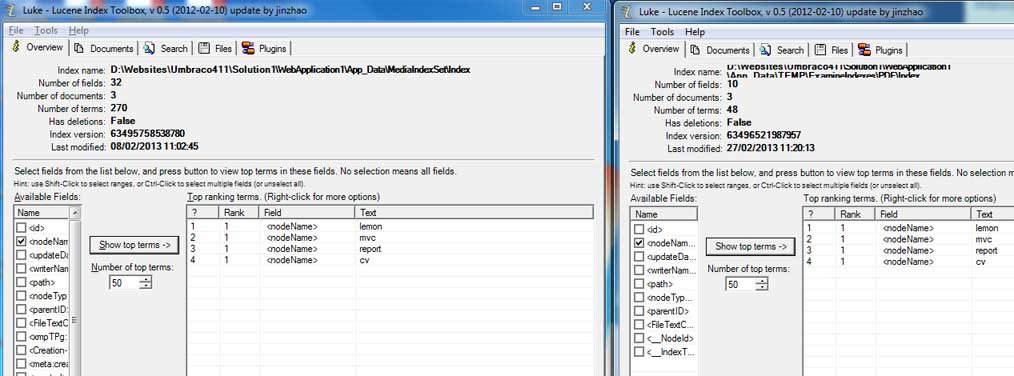Maximize the left Luke window
The image size is (1014, 376).
coord(557,6)
